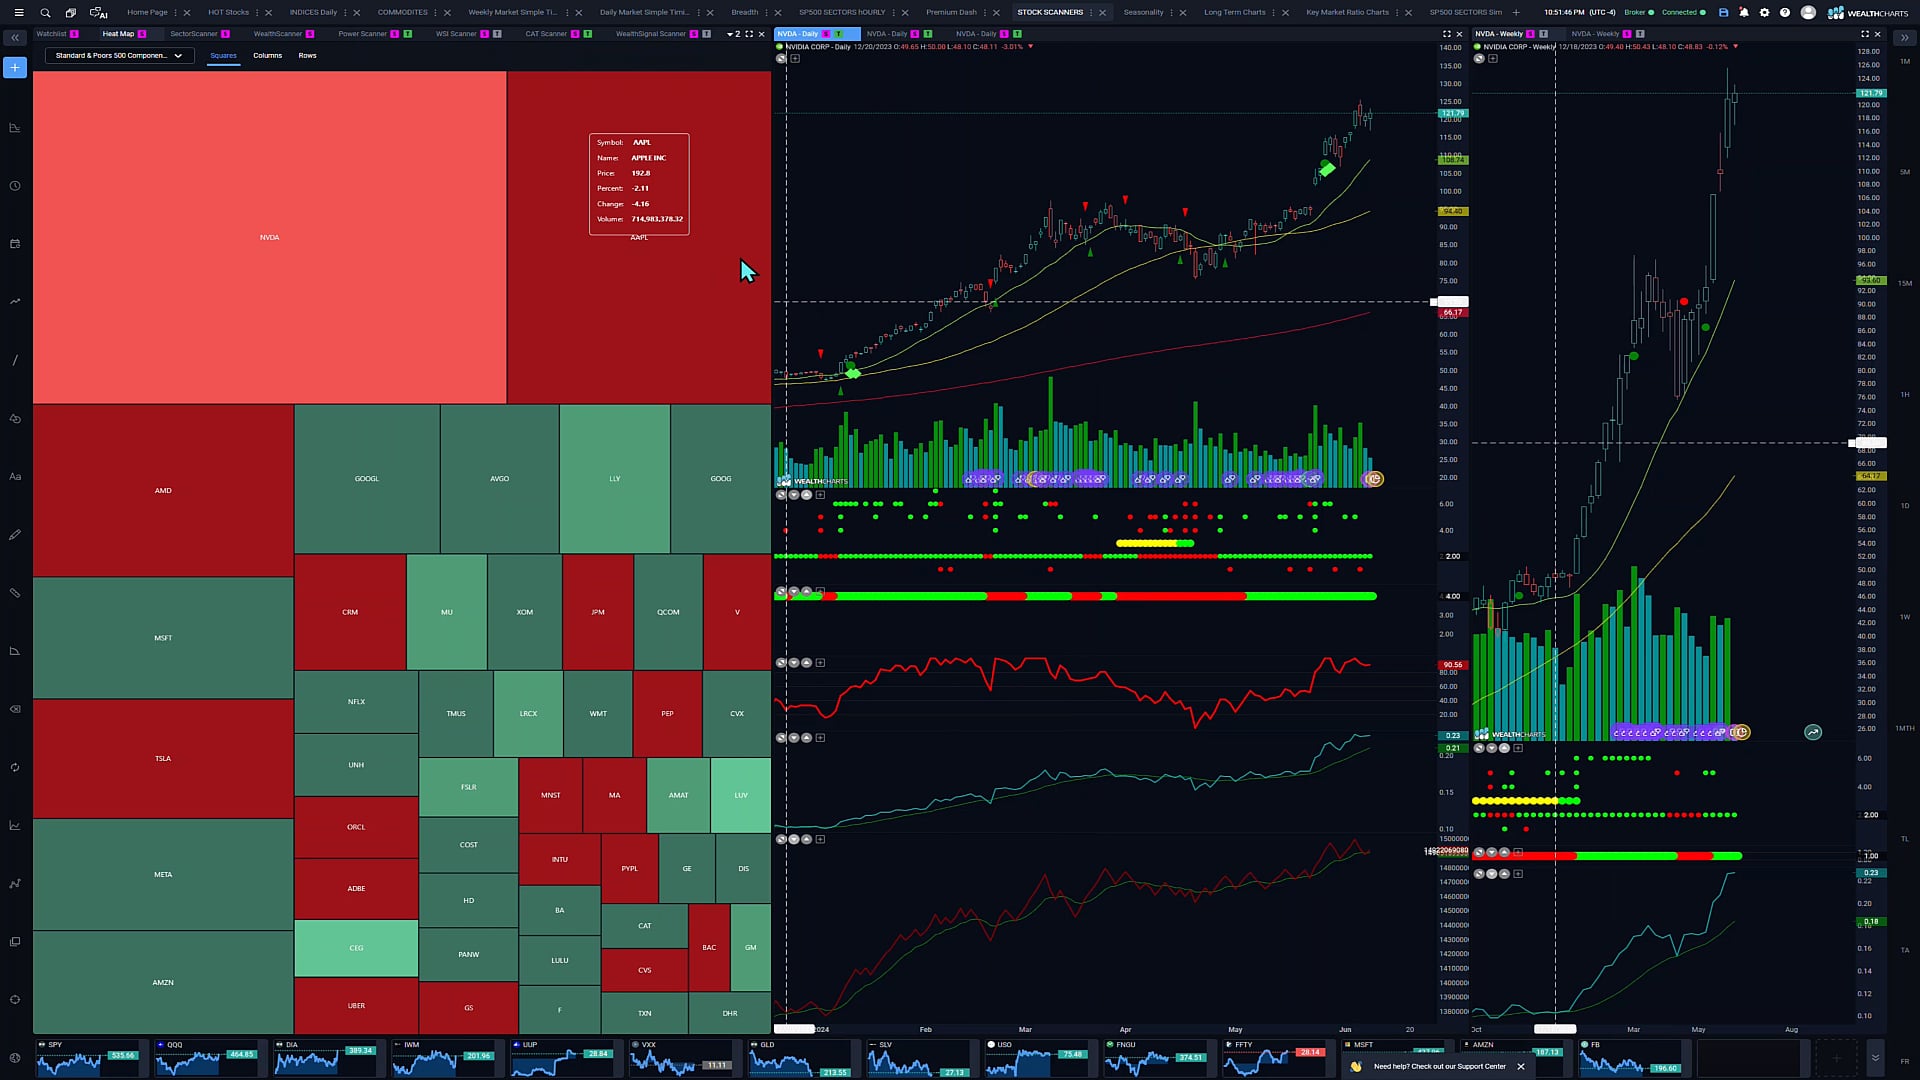
Task: Toggle visibility eye of NVDA Weekly main series
Action: 1478,59
